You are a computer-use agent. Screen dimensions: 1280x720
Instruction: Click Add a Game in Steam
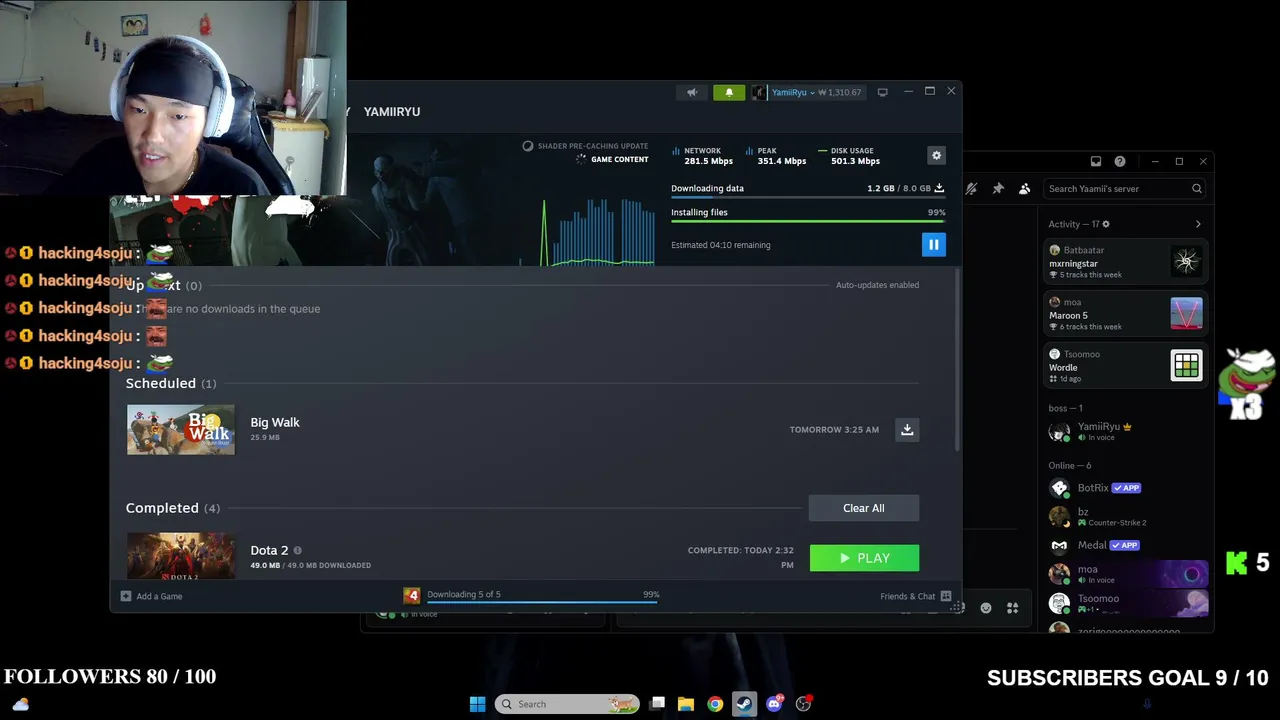[152, 596]
